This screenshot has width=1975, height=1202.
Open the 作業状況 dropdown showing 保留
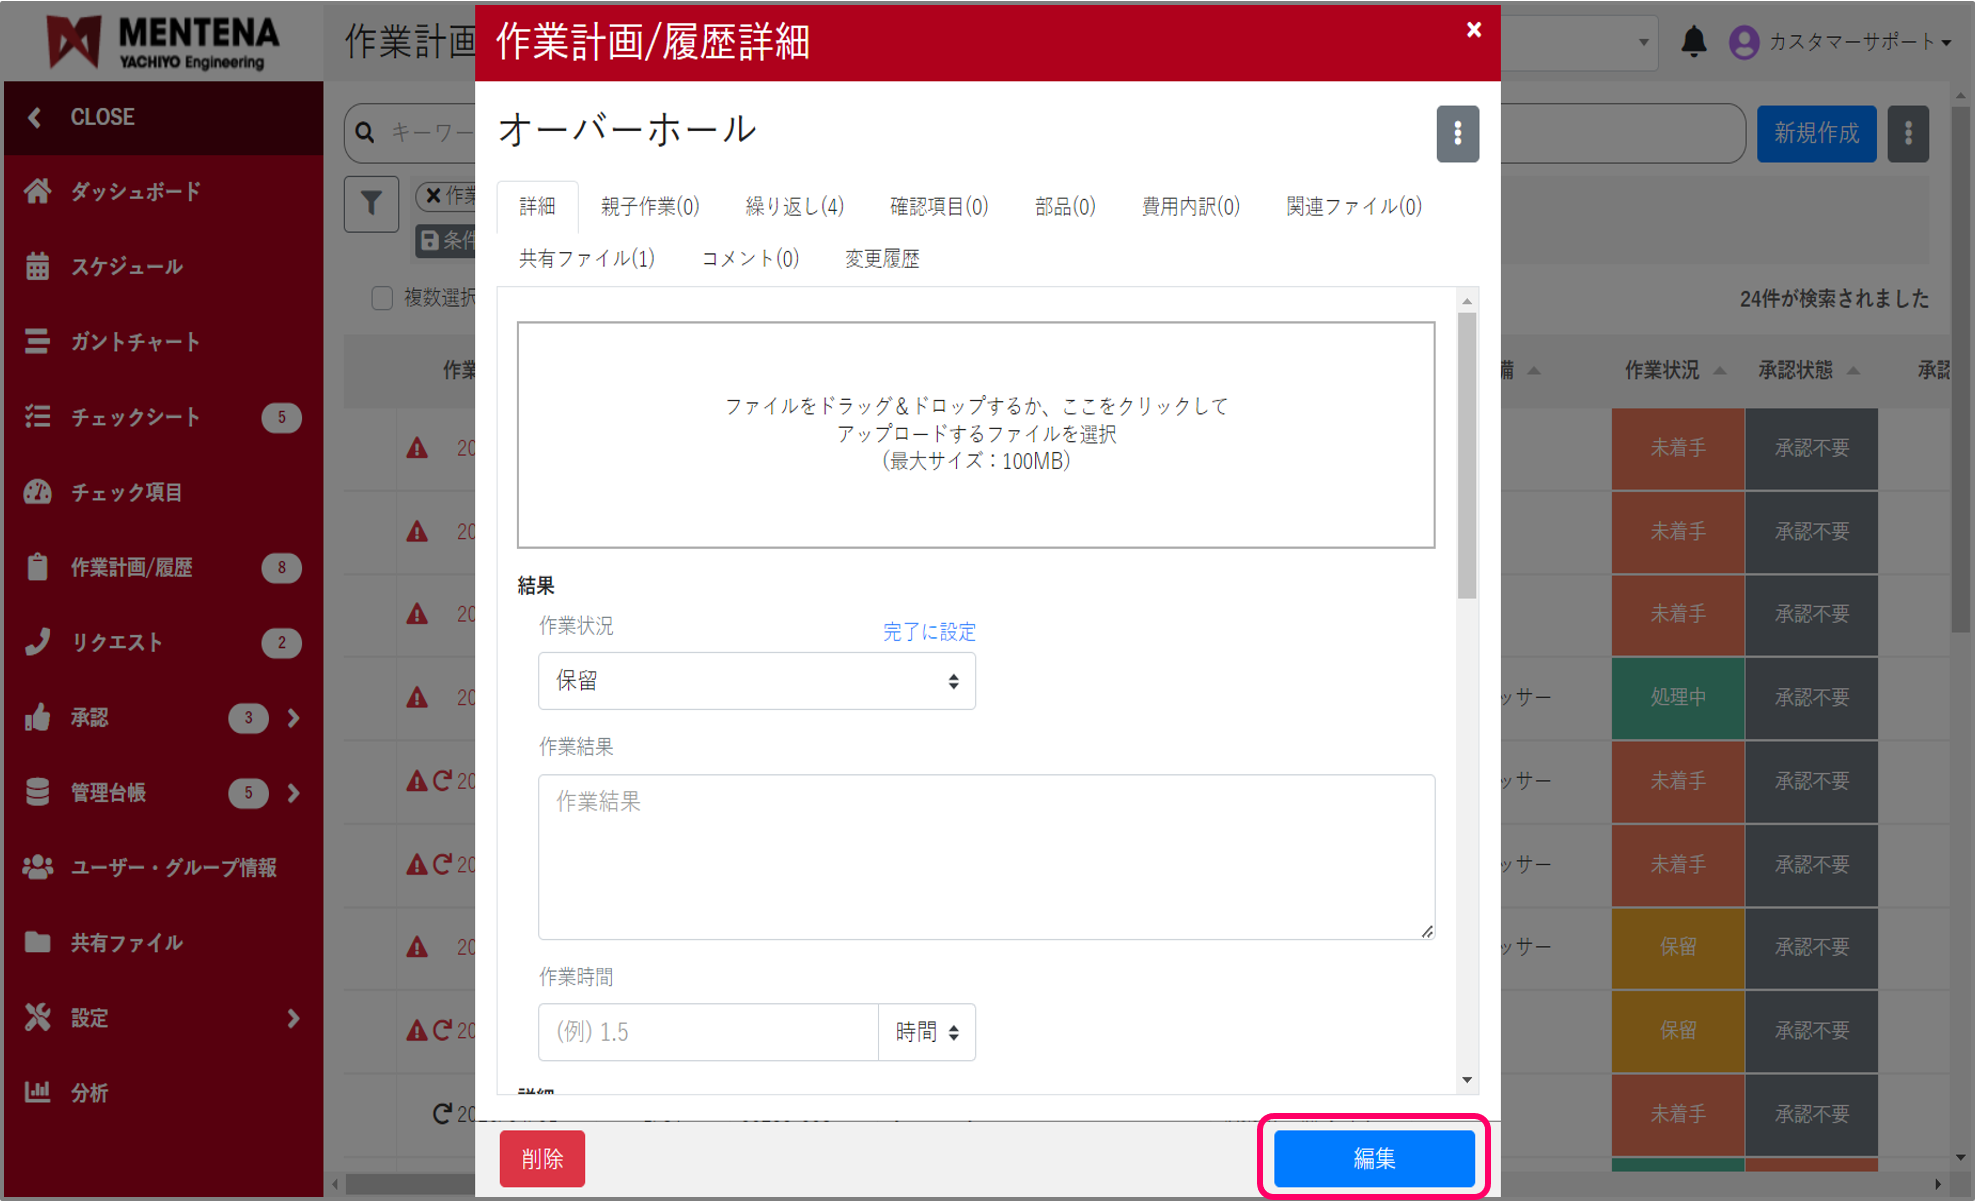pyautogui.click(x=756, y=681)
